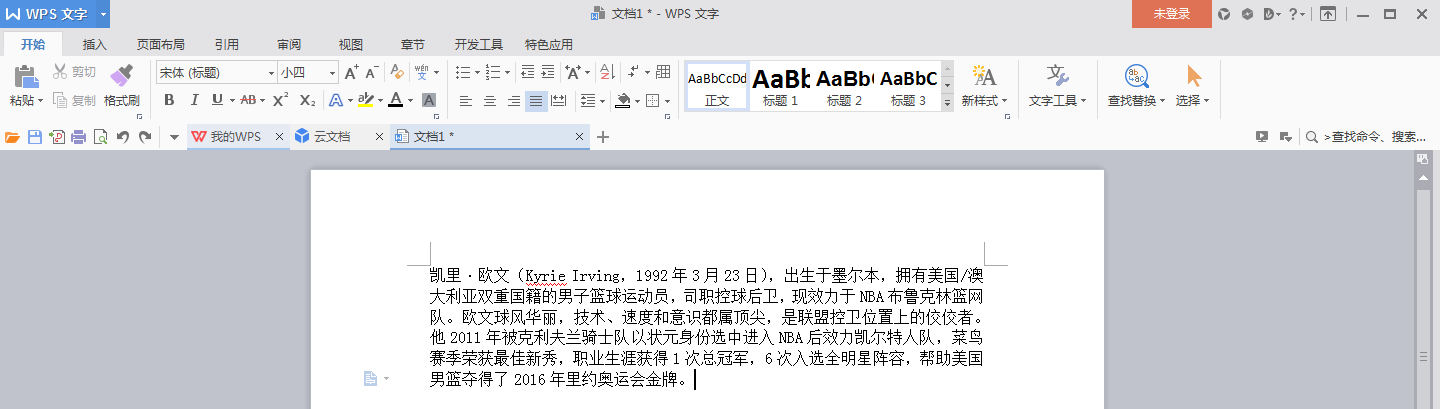The height and width of the screenshot is (409, 1440).
Task: Open WPS 文字 application menu arrow
Action: coord(103,14)
